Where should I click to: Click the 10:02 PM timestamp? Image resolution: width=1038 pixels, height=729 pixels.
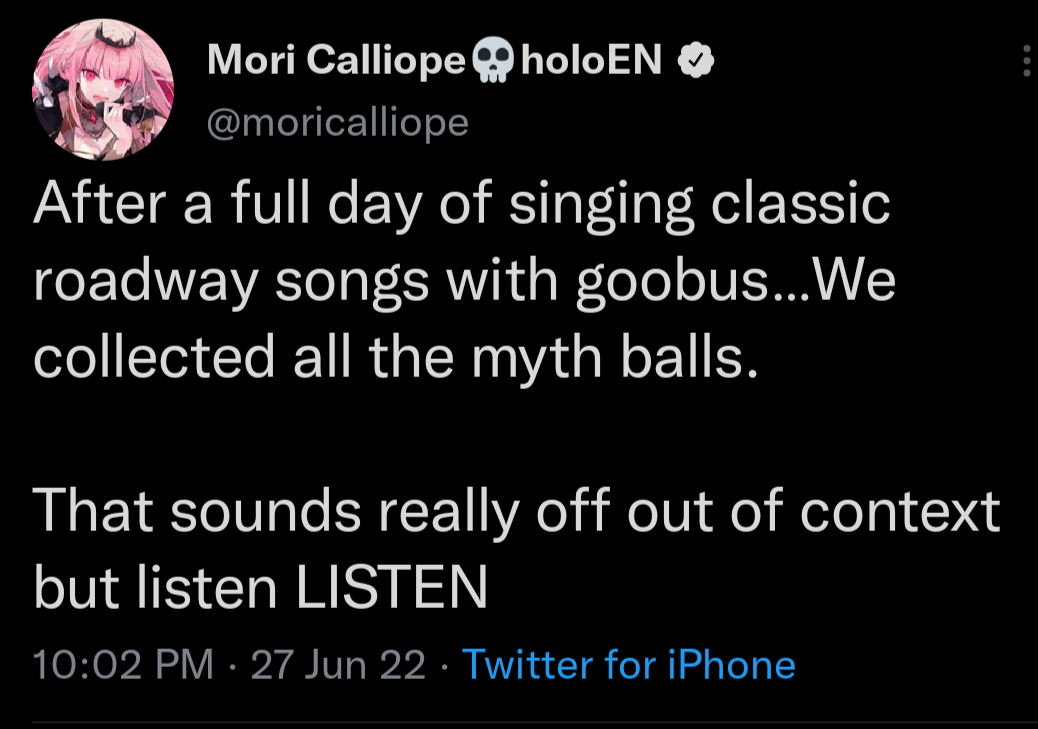point(123,664)
